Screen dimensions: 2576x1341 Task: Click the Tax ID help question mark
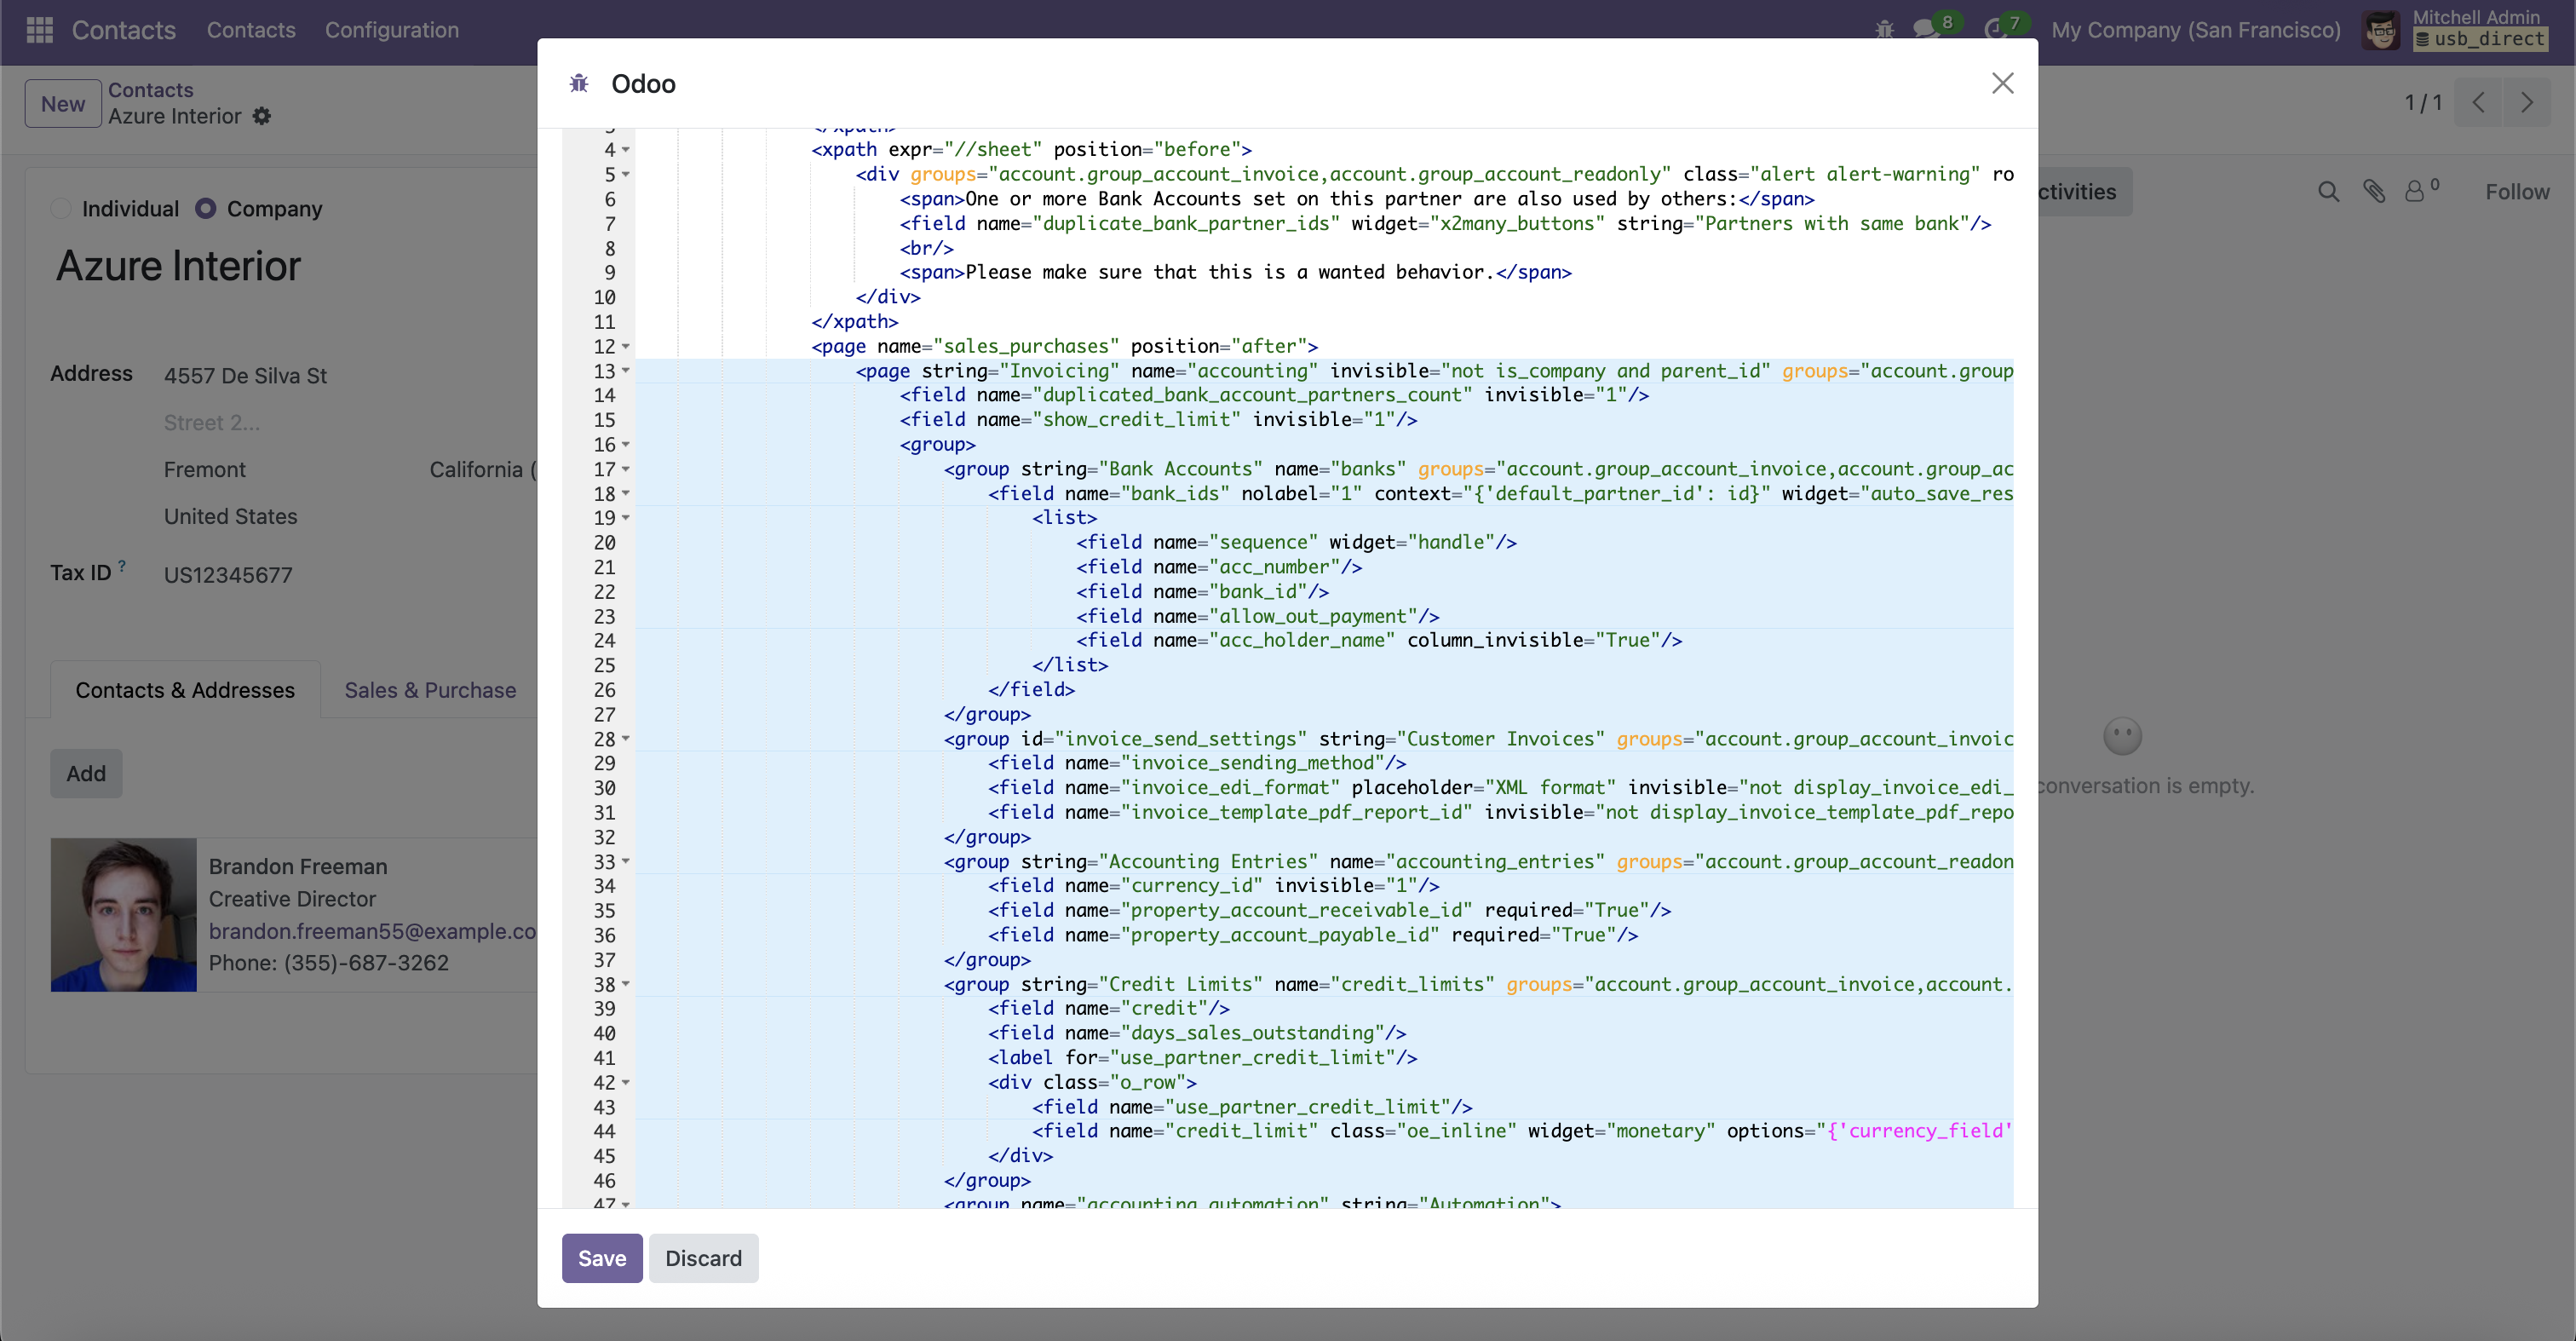pyautogui.click(x=122, y=566)
